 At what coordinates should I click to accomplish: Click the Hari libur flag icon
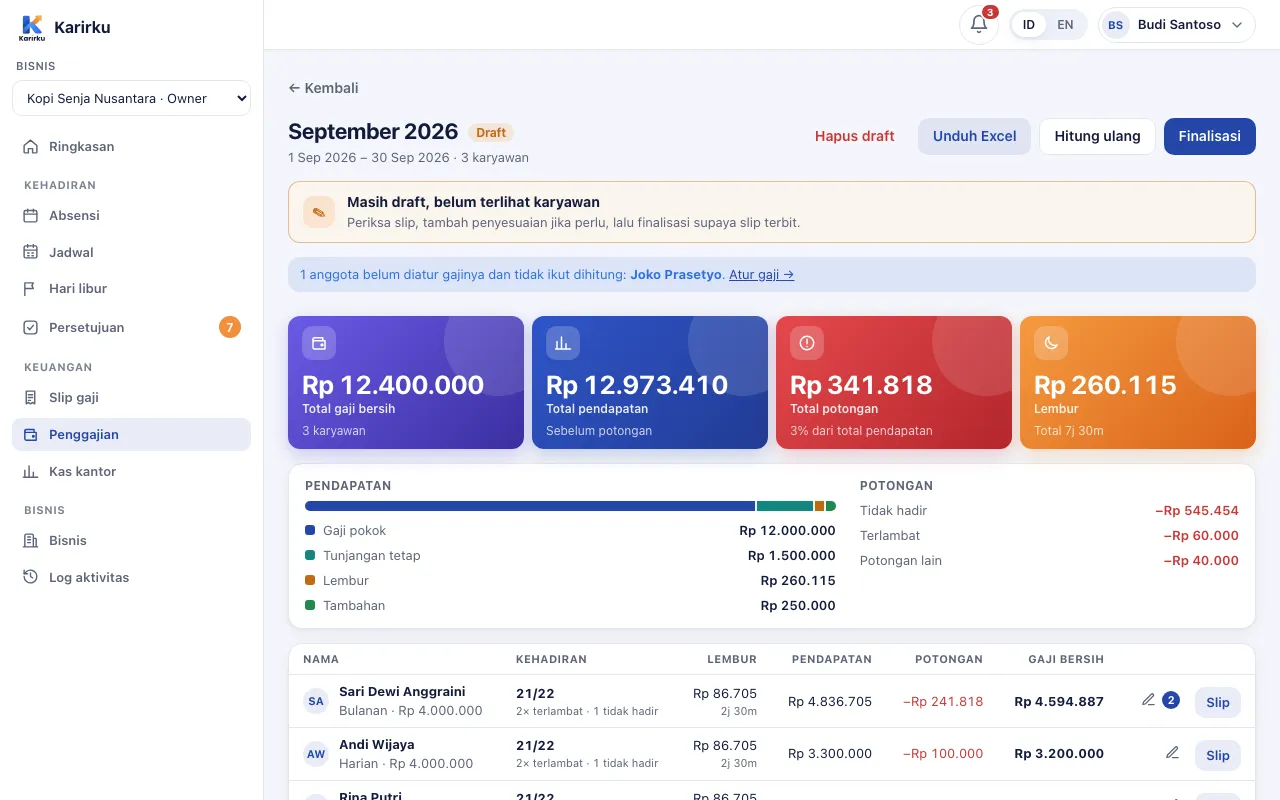31,289
